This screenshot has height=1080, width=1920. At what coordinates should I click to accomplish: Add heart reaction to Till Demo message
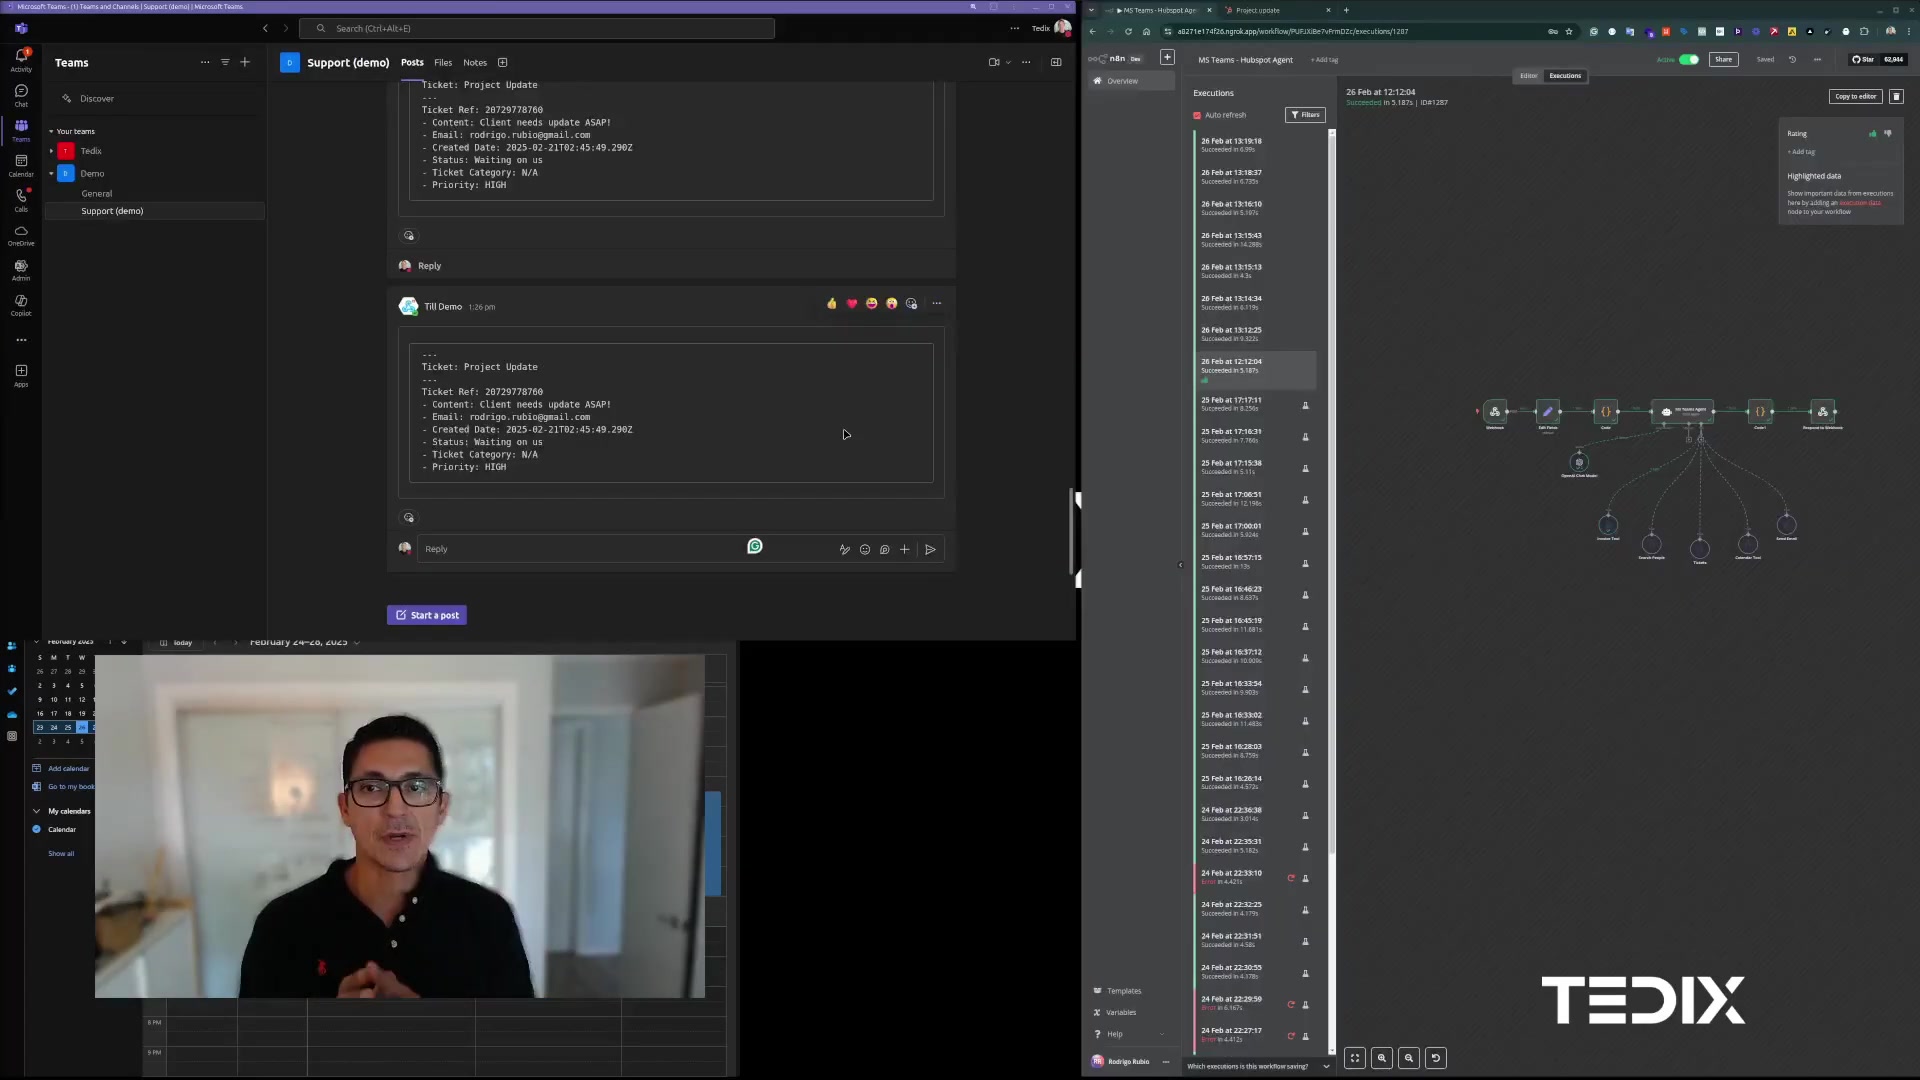852,303
